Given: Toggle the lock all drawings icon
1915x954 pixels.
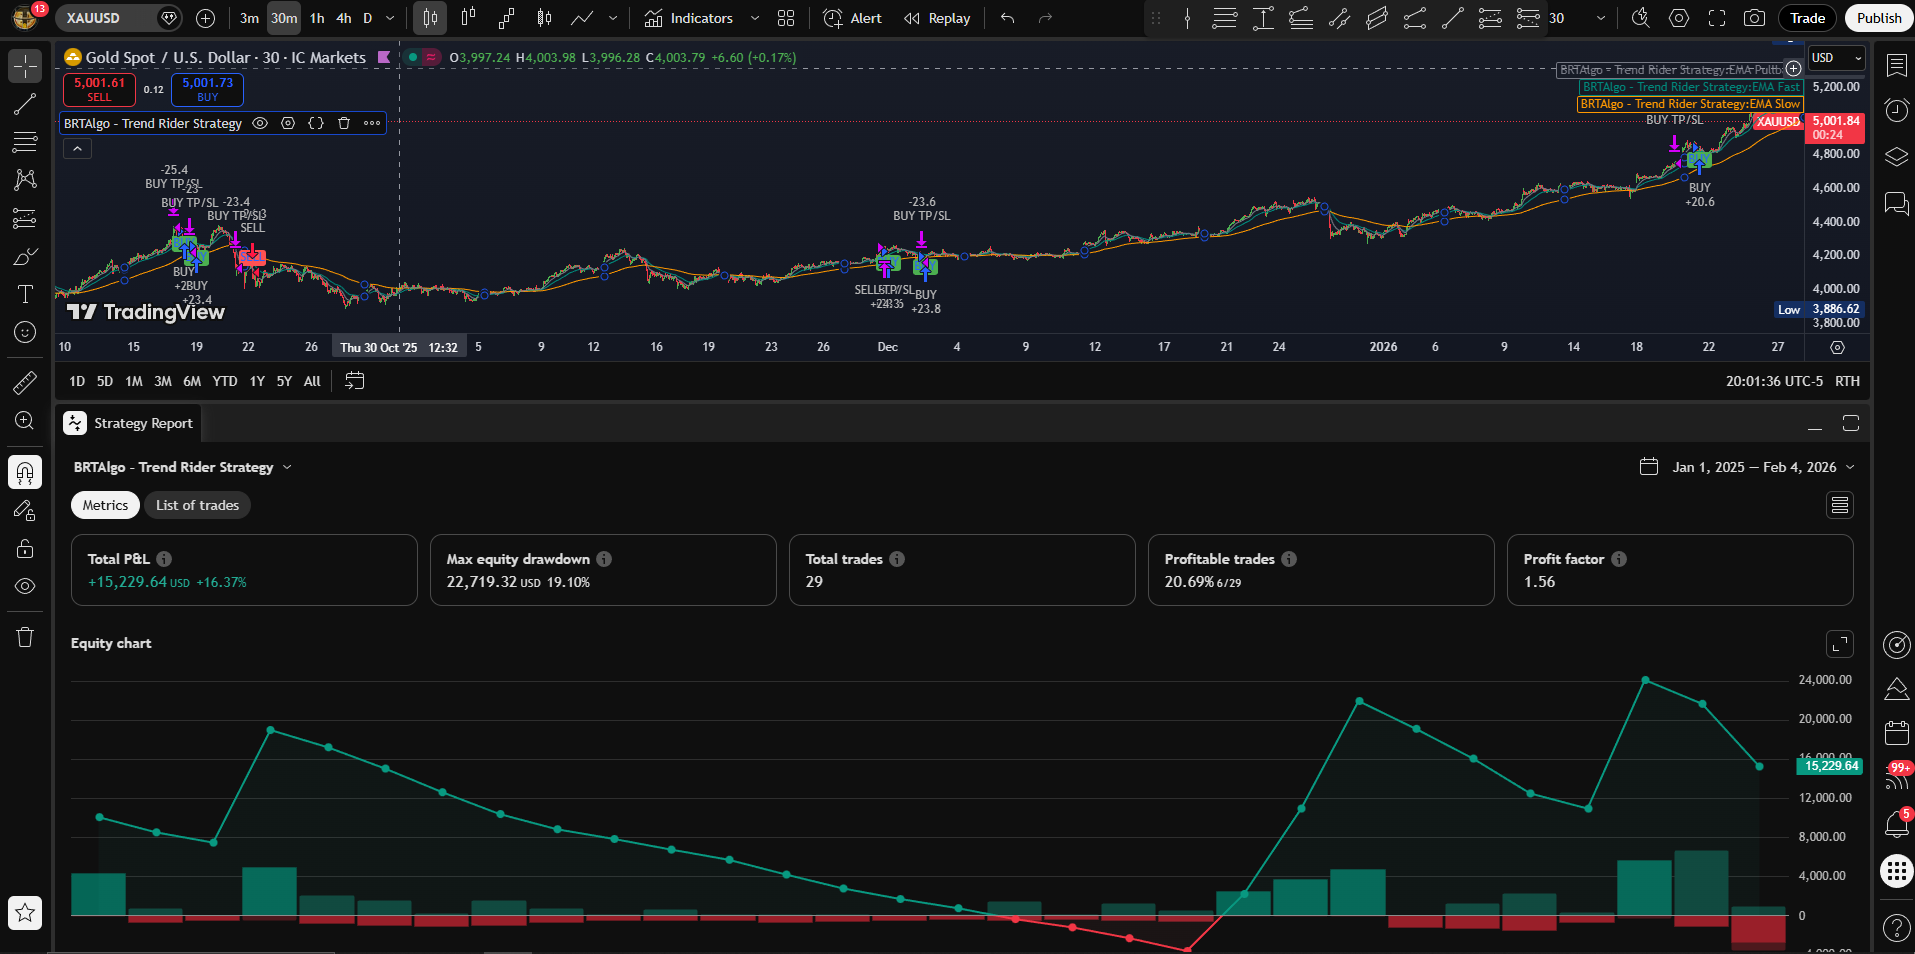Looking at the screenshot, I should pyautogui.click(x=25, y=549).
